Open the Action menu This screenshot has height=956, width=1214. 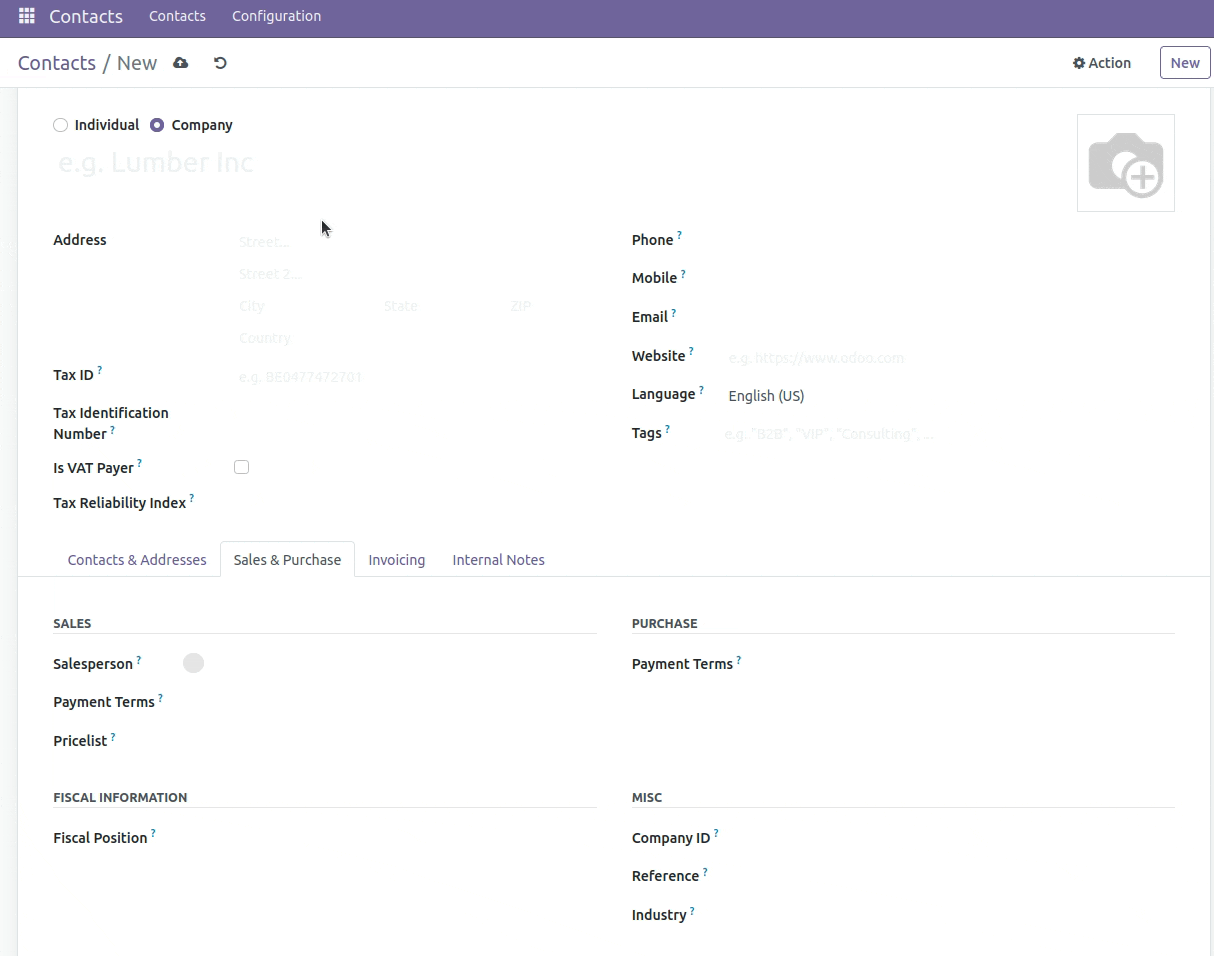pos(1101,63)
